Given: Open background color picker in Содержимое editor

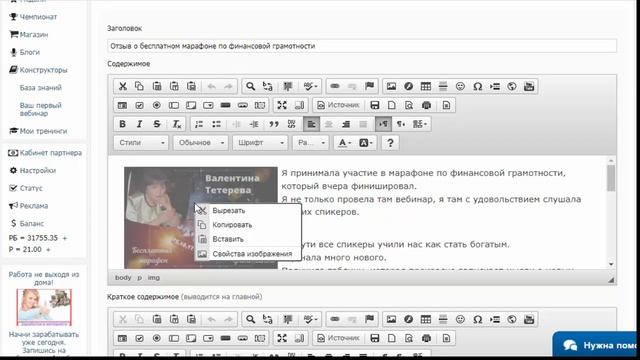Looking at the screenshot, I should [x=365, y=143].
